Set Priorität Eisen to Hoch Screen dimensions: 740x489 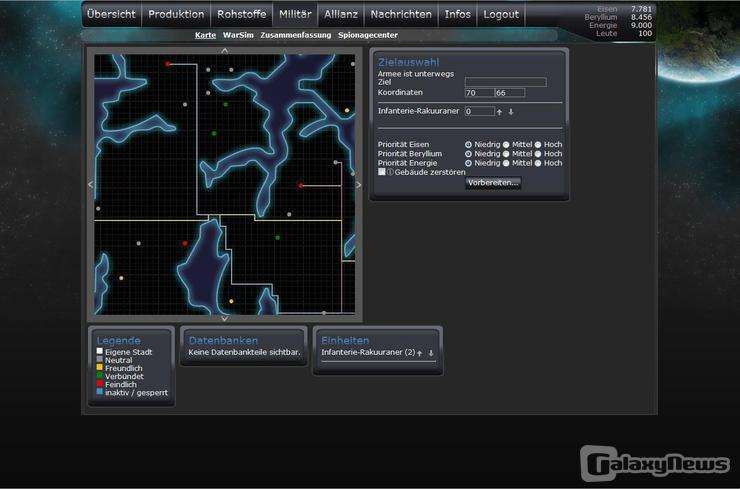click(538, 144)
